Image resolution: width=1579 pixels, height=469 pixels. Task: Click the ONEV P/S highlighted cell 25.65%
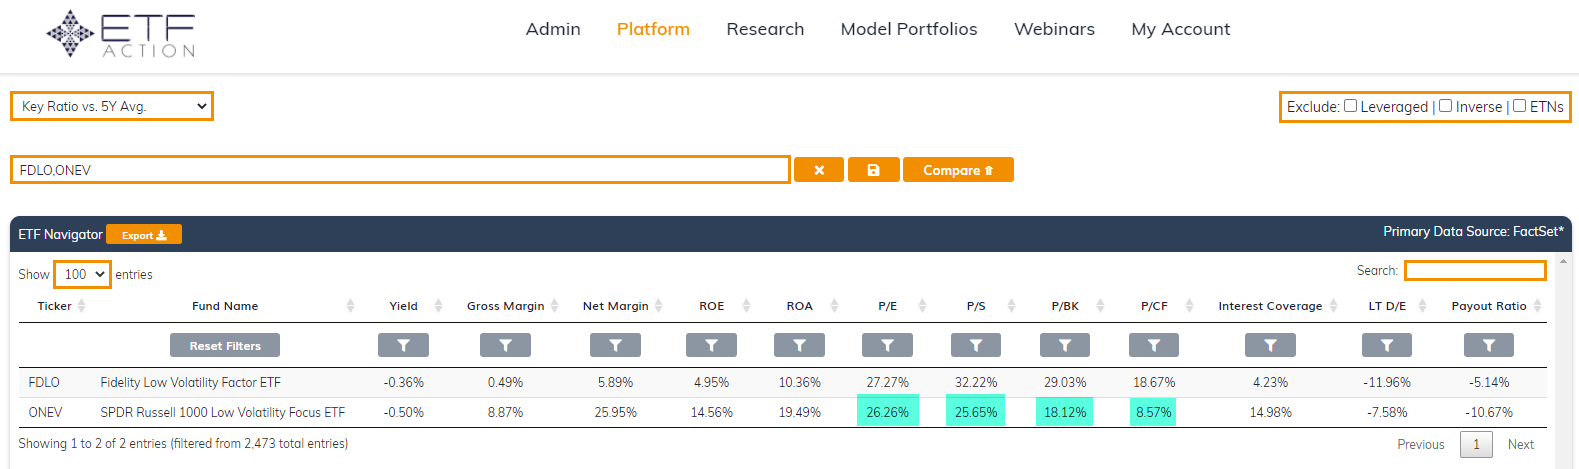coord(976,412)
